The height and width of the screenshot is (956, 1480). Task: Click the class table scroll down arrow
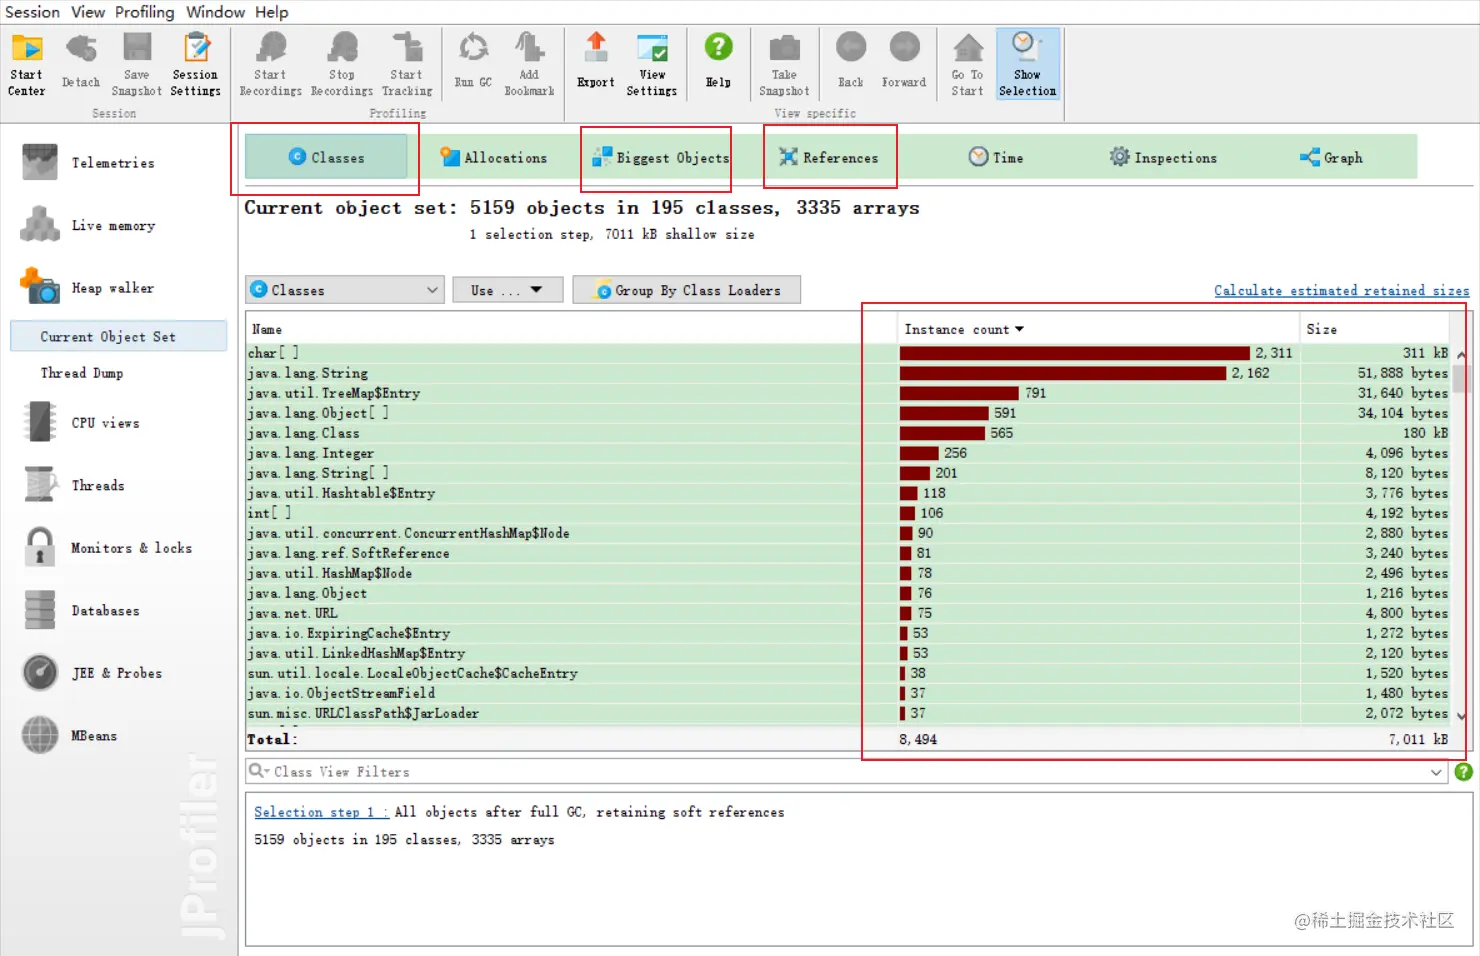(x=1461, y=716)
